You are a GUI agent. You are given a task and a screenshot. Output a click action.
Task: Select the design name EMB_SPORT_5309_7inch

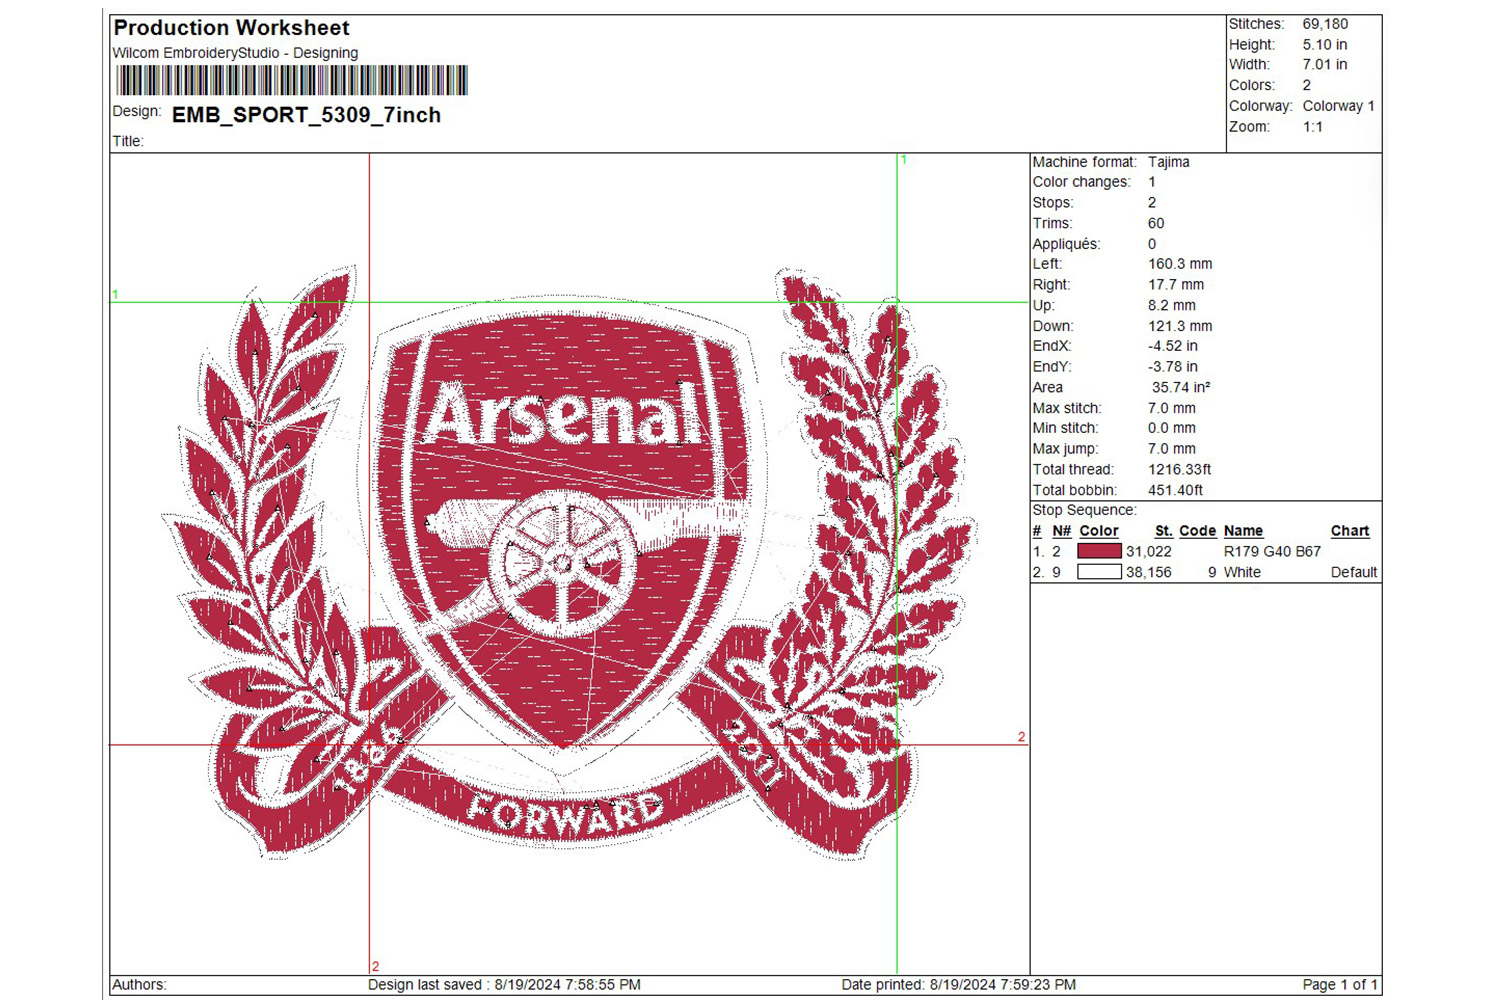(x=306, y=115)
